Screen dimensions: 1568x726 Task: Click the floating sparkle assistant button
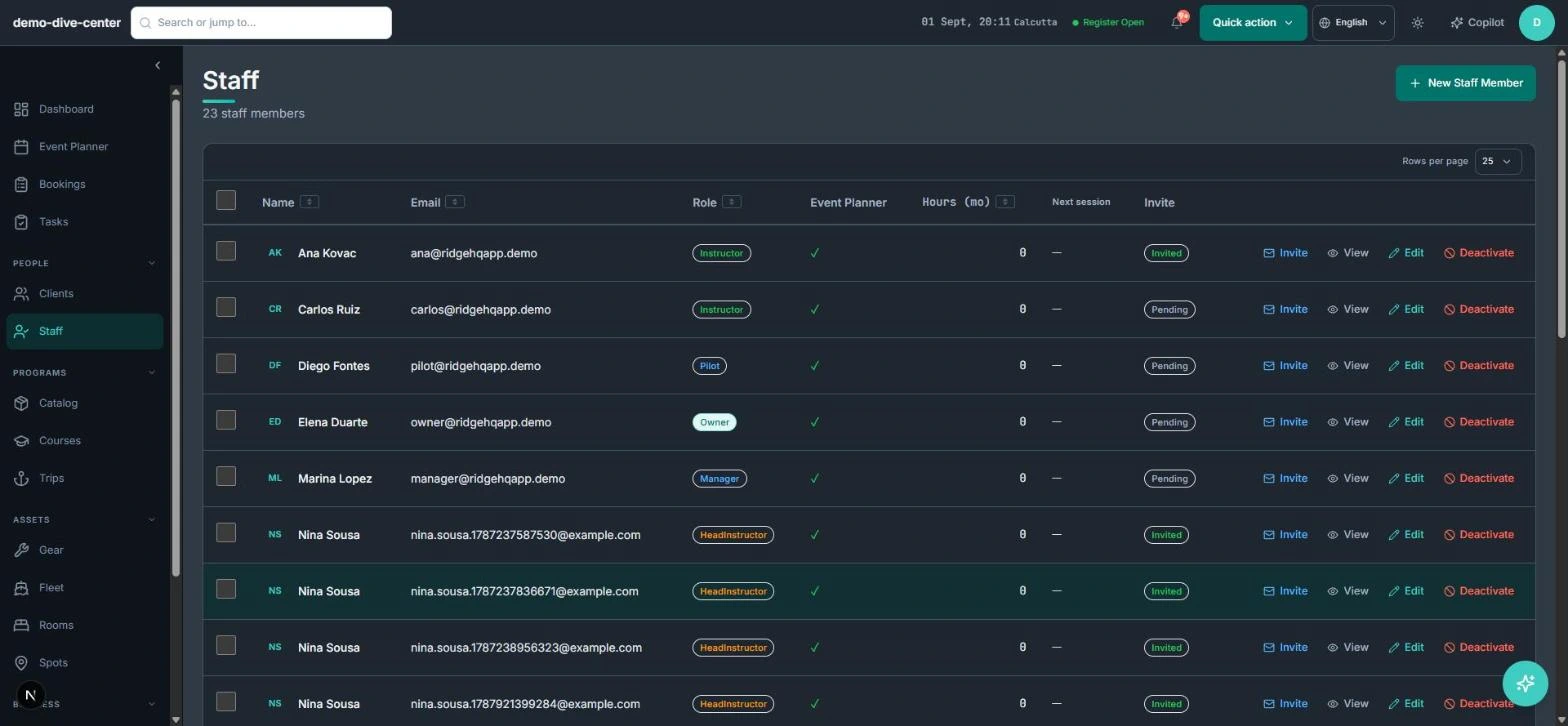coord(1525,684)
